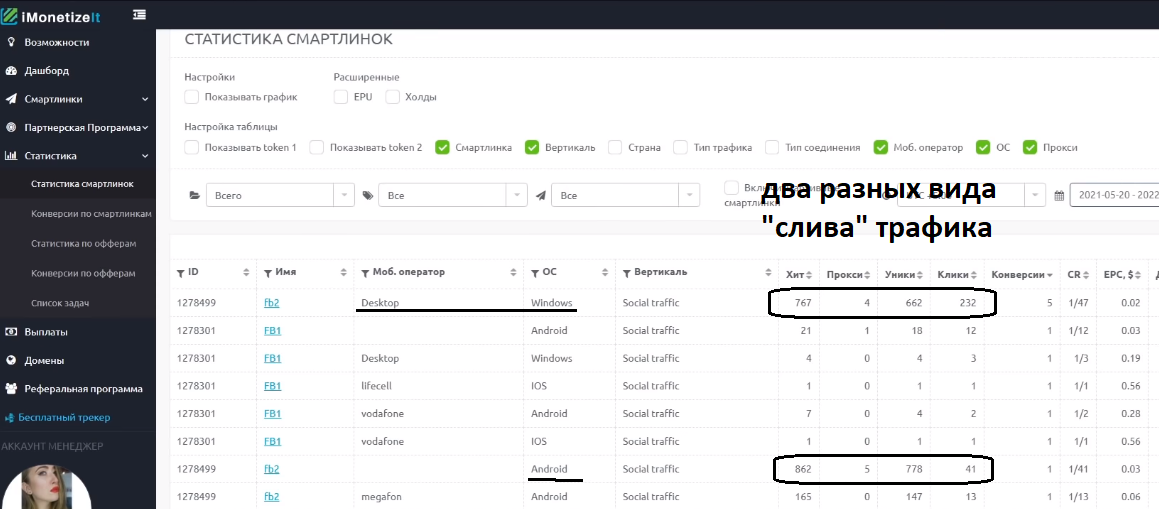Check the Тип трафика checkbox
The height and width of the screenshot is (509, 1159).
click(x=681, y=147)
